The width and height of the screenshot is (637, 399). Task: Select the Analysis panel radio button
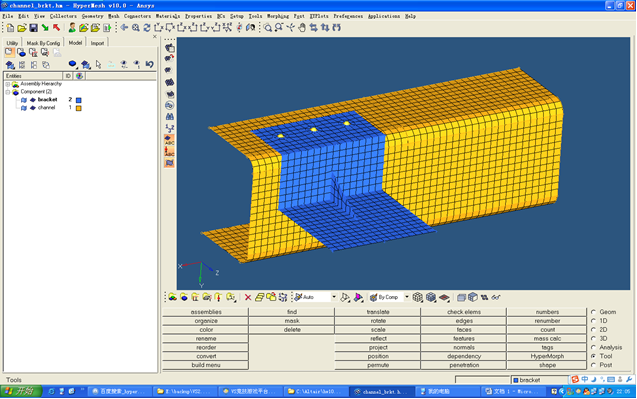point(594,347)
